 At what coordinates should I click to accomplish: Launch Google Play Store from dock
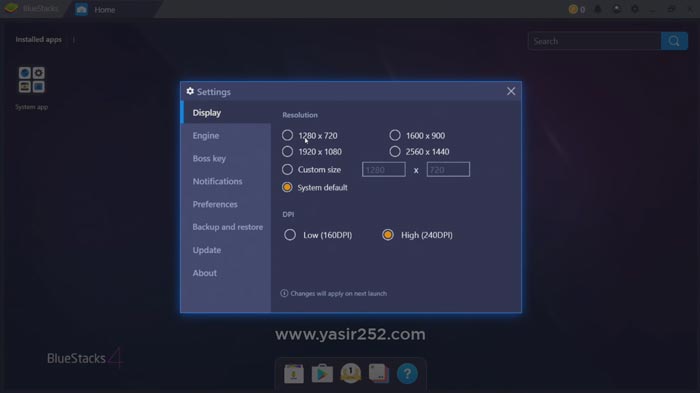(x=322, y=373)
